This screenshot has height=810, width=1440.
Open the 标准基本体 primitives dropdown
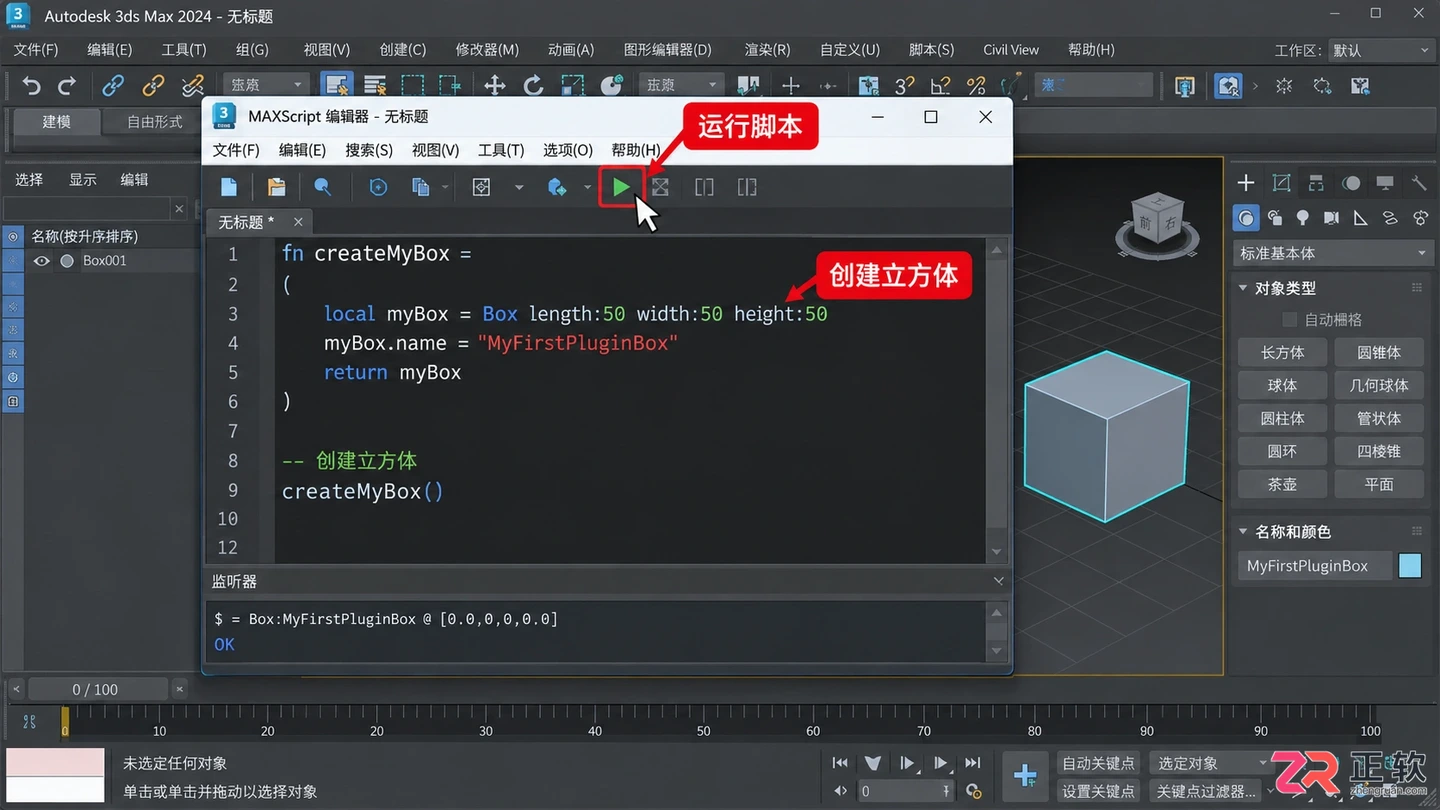(1332, 253)
